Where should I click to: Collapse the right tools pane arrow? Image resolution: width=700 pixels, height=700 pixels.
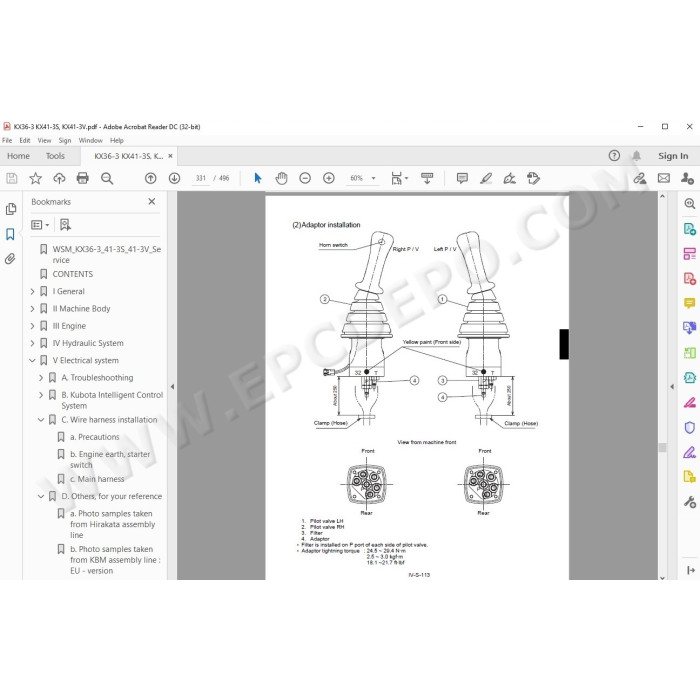click(672, 387)
